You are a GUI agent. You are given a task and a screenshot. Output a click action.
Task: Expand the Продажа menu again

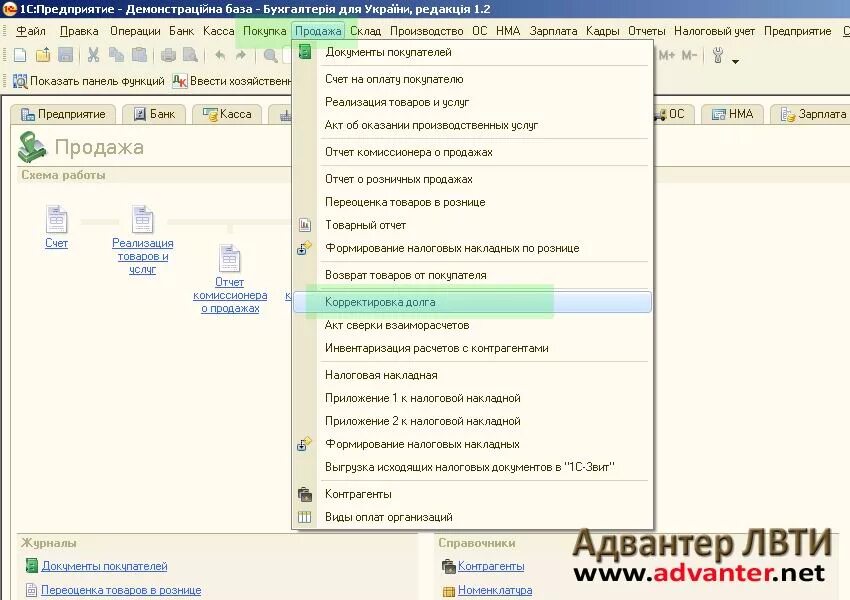pos(318,30)
